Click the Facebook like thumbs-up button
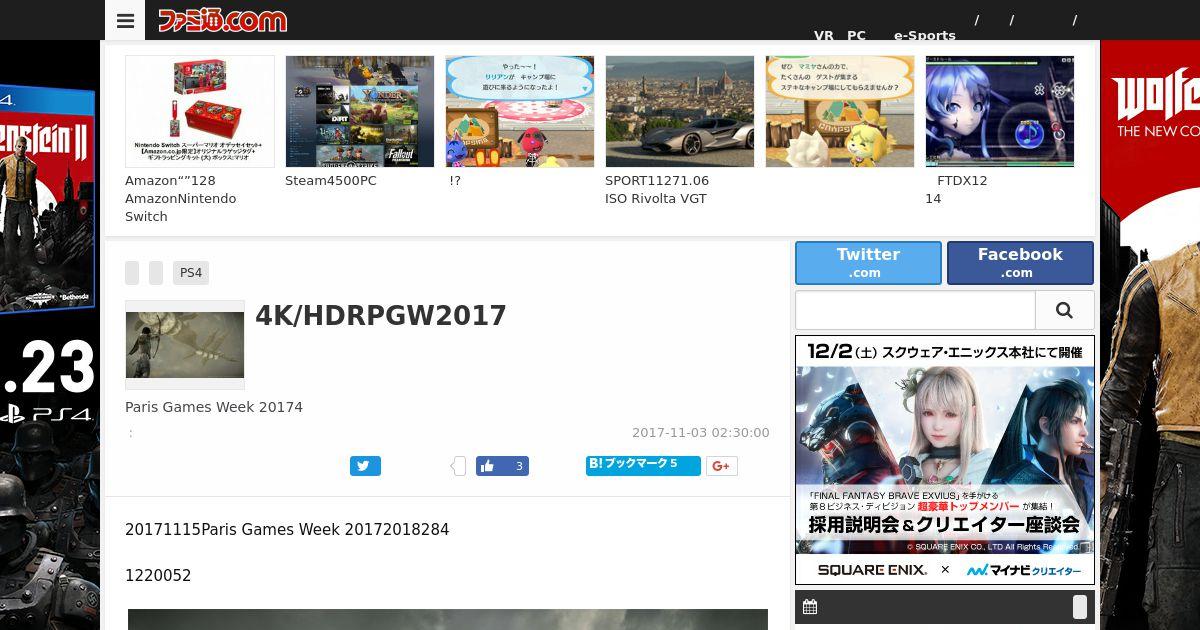 pyautogui.click(x=487, y=466)
